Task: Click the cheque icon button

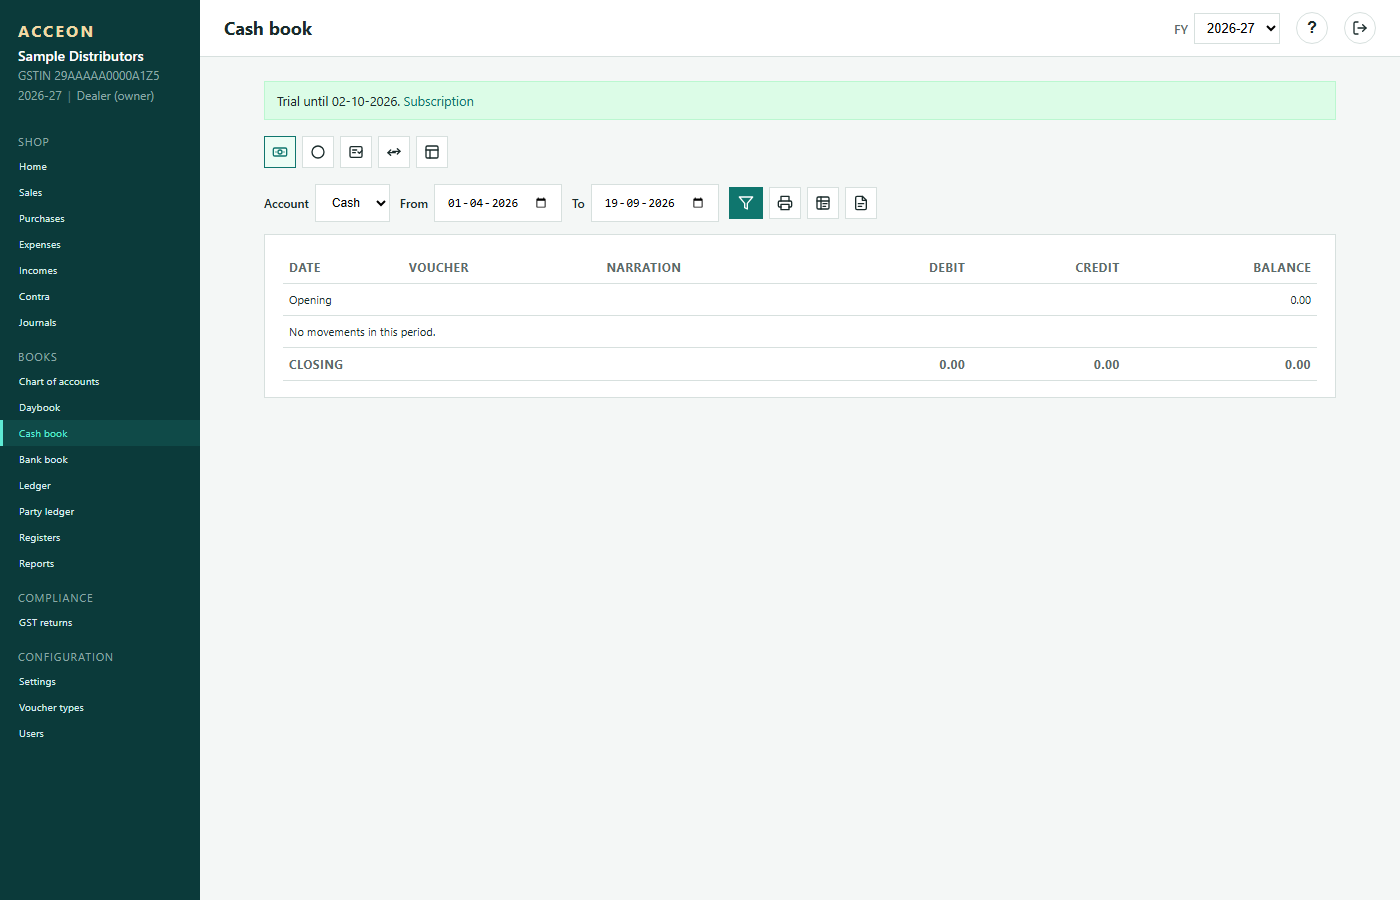Action: (356, 152)
